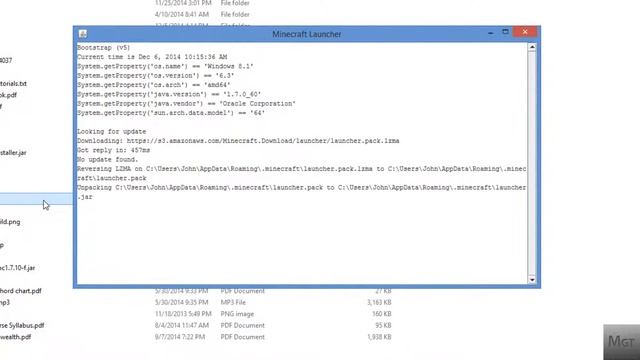
Task: Click '95 KB' size cell in Explorer
Action: coord(383,326)
